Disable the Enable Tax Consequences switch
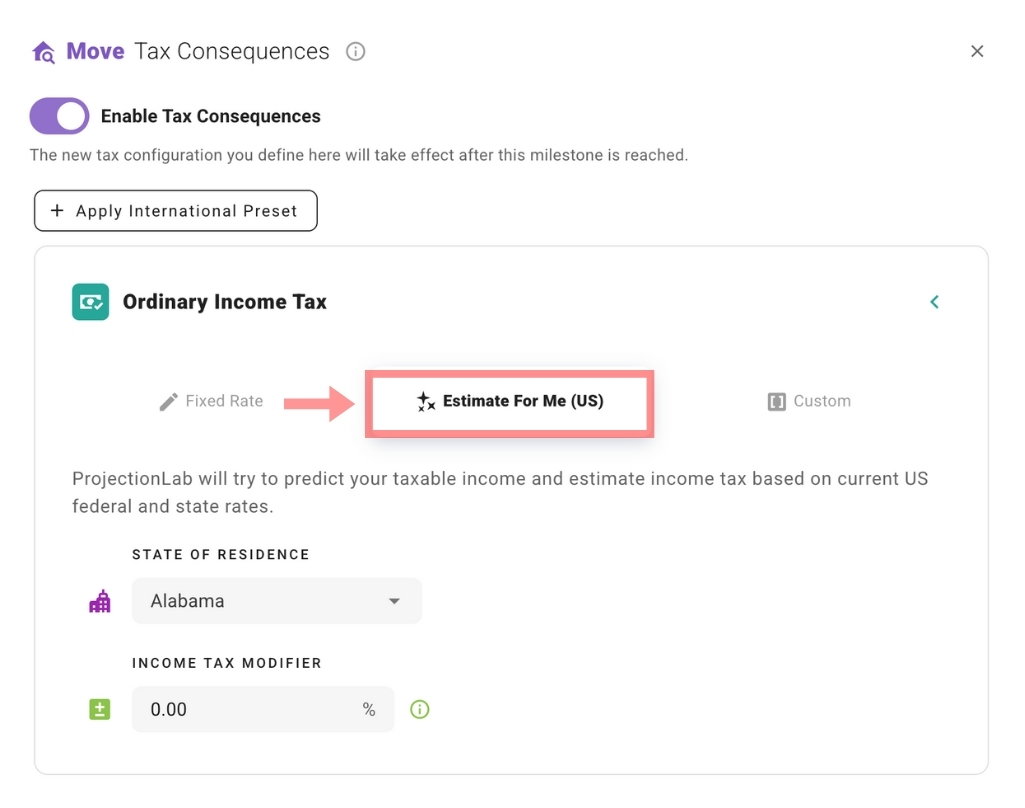The width and height of the screenshot is (1025, 808). (x=59, y=116)
